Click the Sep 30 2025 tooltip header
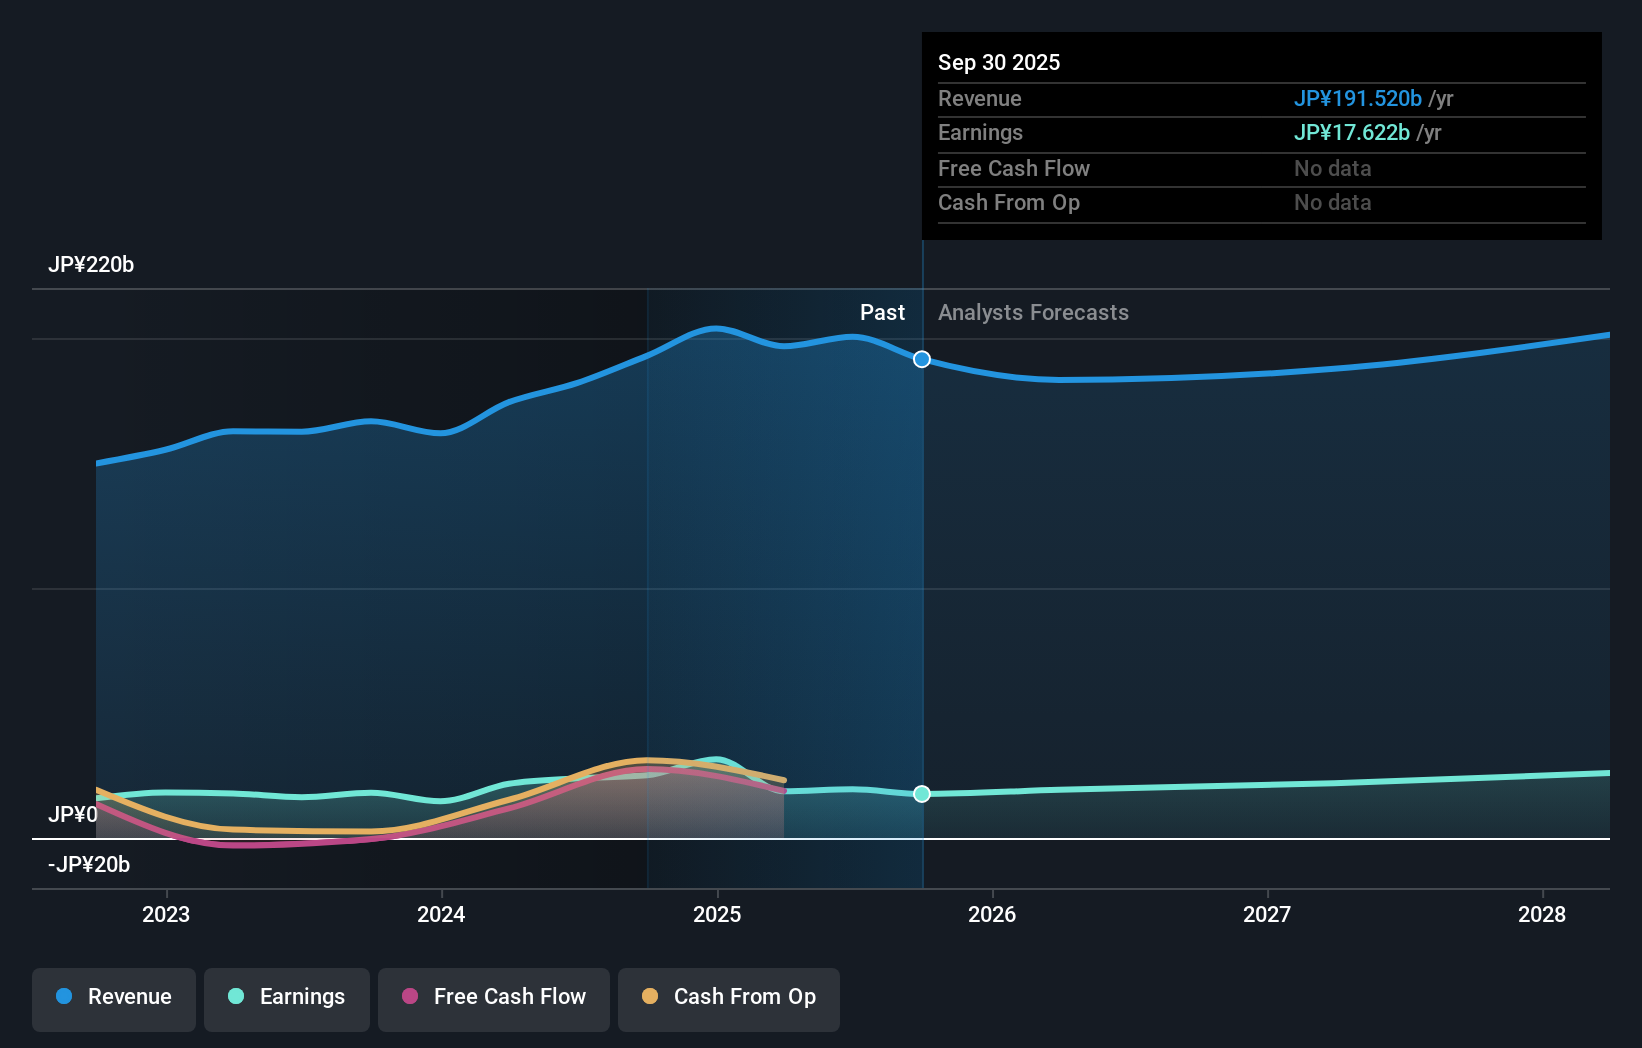Screen dimensions: 1642x1048 tap(998, 62)
